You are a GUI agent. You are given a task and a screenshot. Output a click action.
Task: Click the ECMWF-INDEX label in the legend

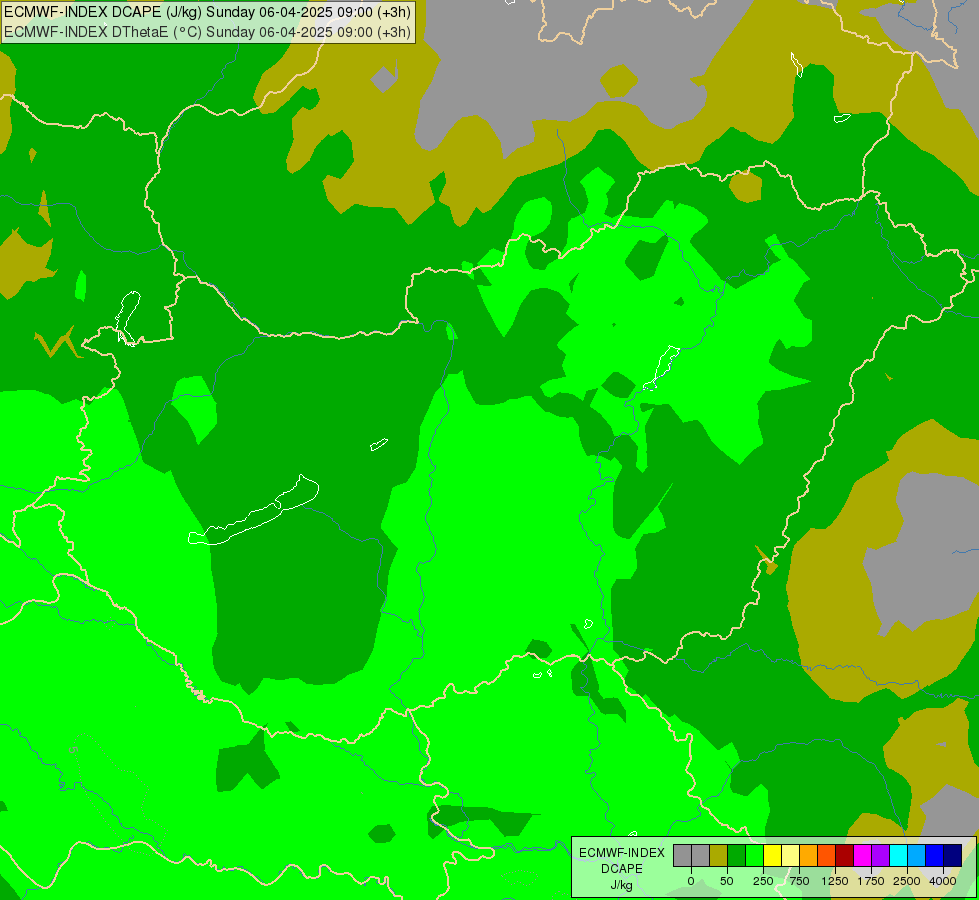pos(622,853)
